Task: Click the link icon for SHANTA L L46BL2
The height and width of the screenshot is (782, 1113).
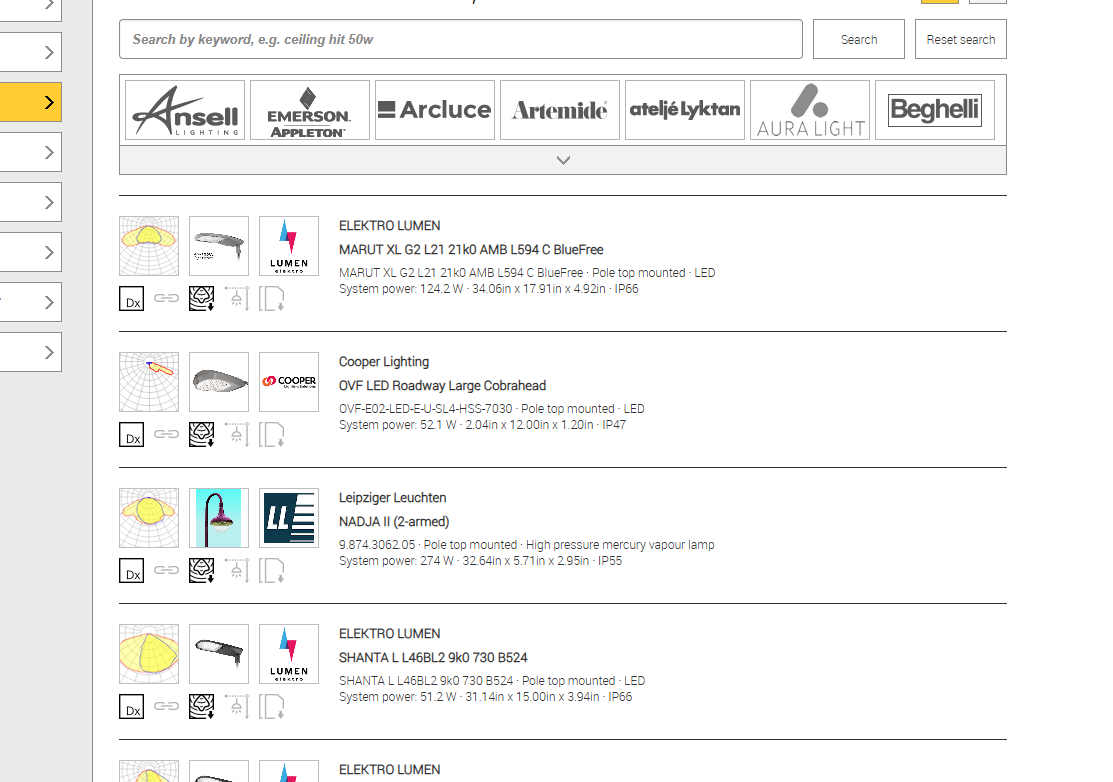Action: click(x=166, y=706)
